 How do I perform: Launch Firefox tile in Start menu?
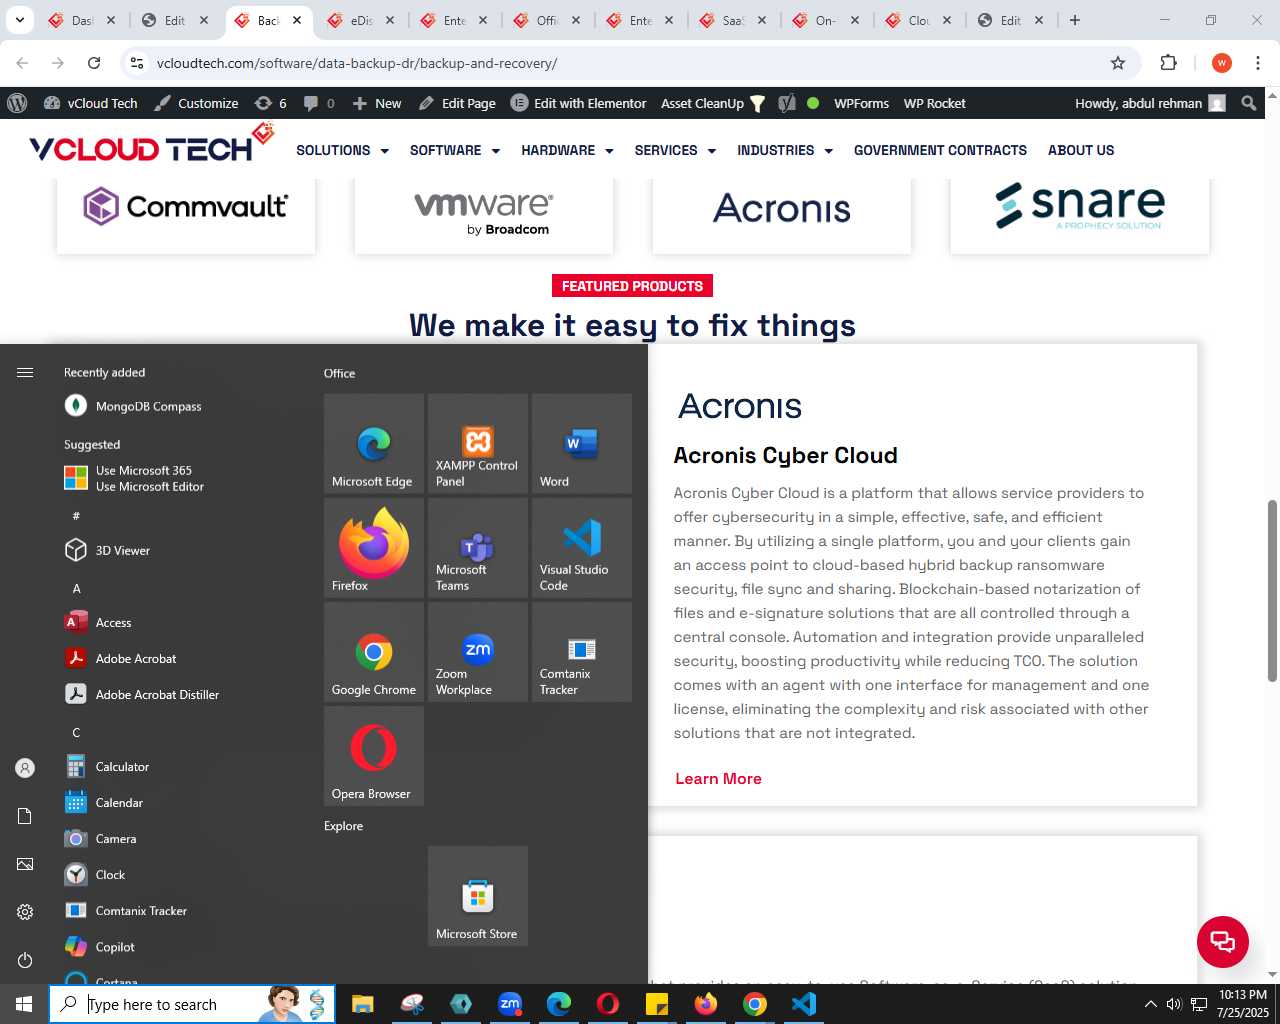374,547
